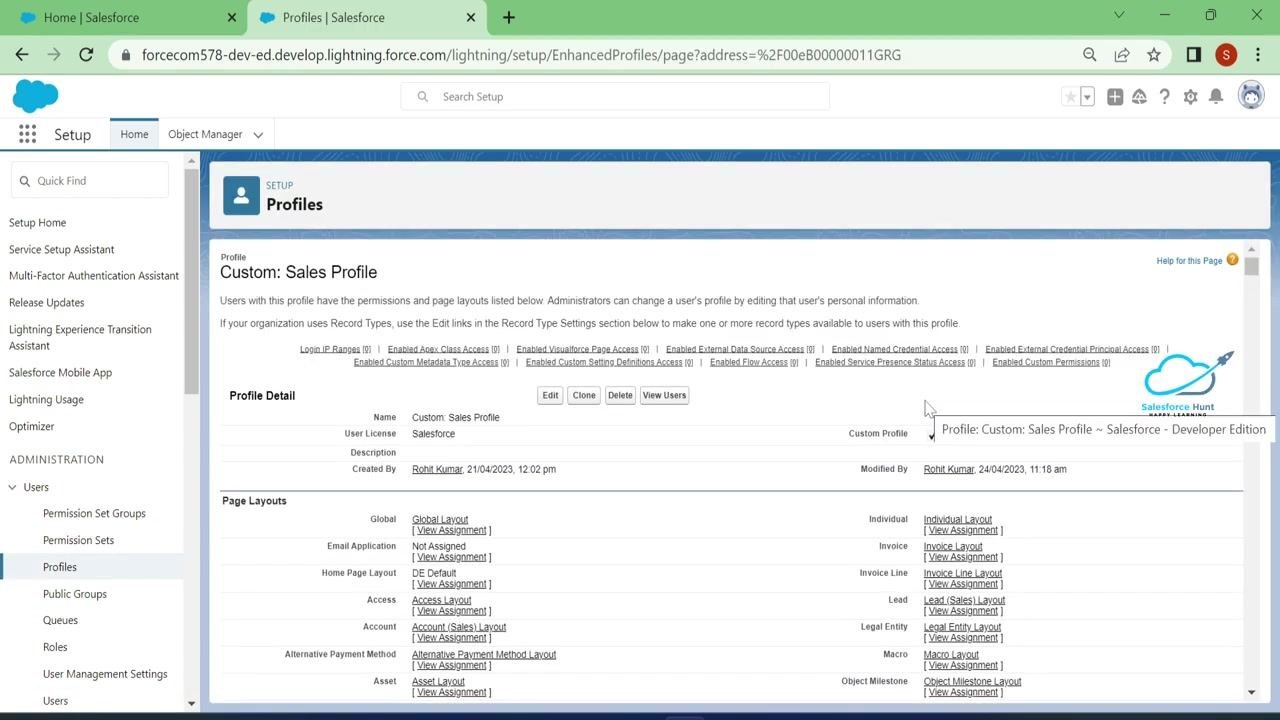Open Permission Sets in sidebar
1280x720 pixels.
pos(78,541)
